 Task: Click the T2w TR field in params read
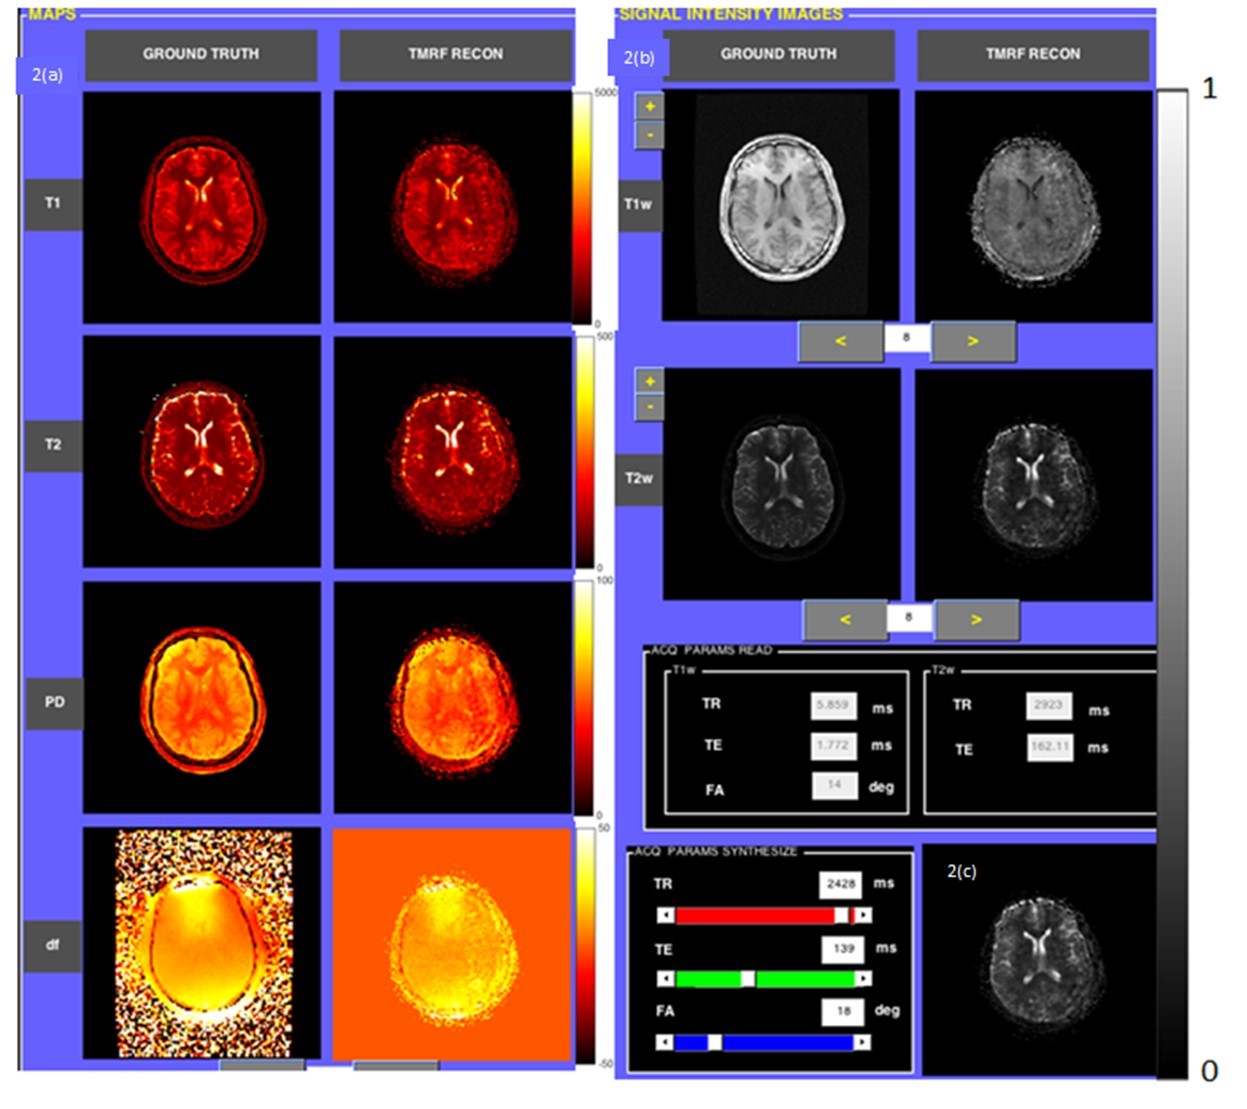pyautogui.click(x=1048, y=705)
